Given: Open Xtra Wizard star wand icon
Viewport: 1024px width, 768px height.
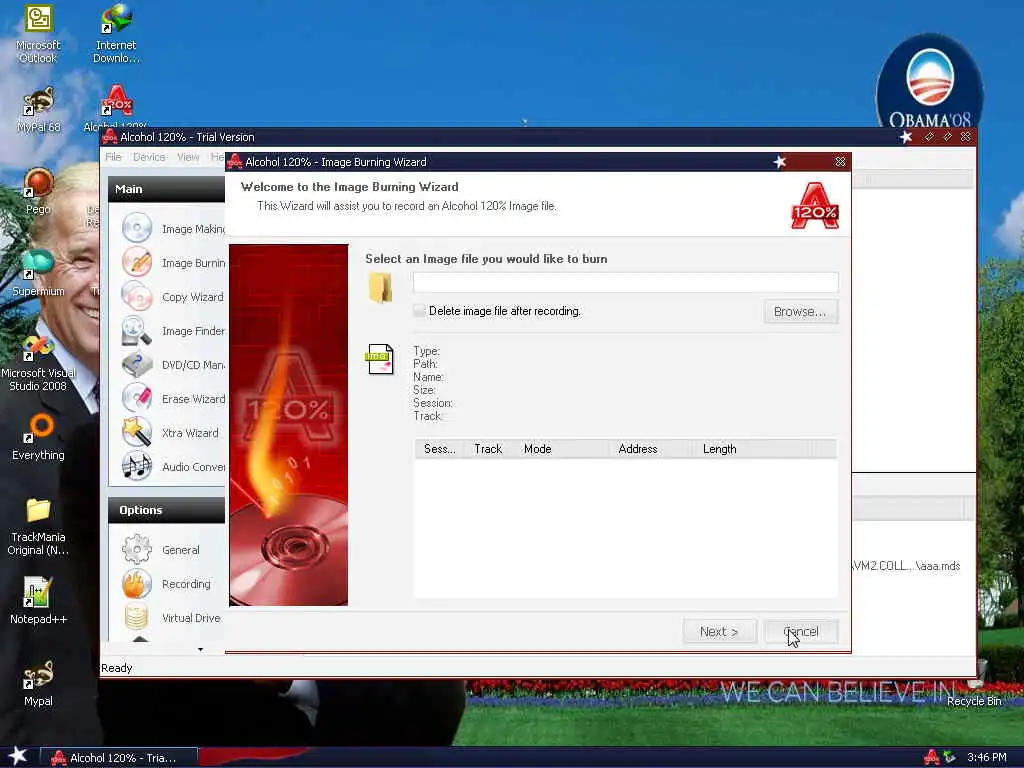Looking at the screenshot, I should click(x=136, y=432).
